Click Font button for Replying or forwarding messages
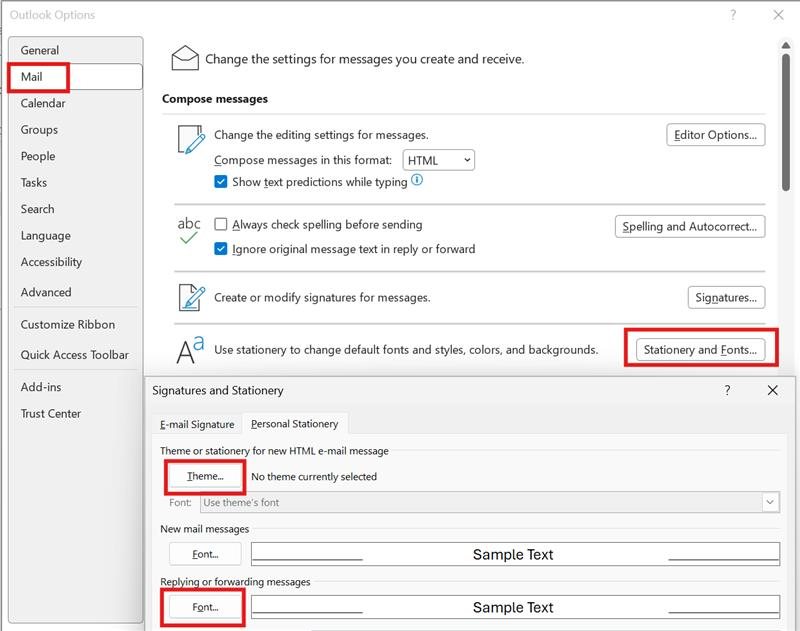This screenshot has height=631, width=800. 205,607
